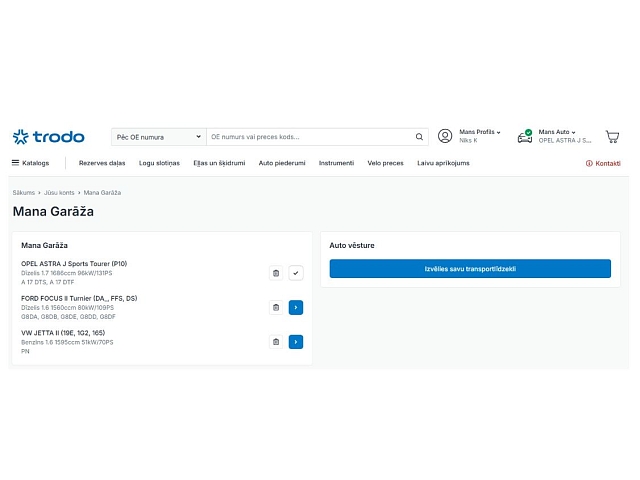Screen dimensions: 640x480
Task: Click OPEL ASTRA J Sports Tourer entry
Action: click(74, 264)
